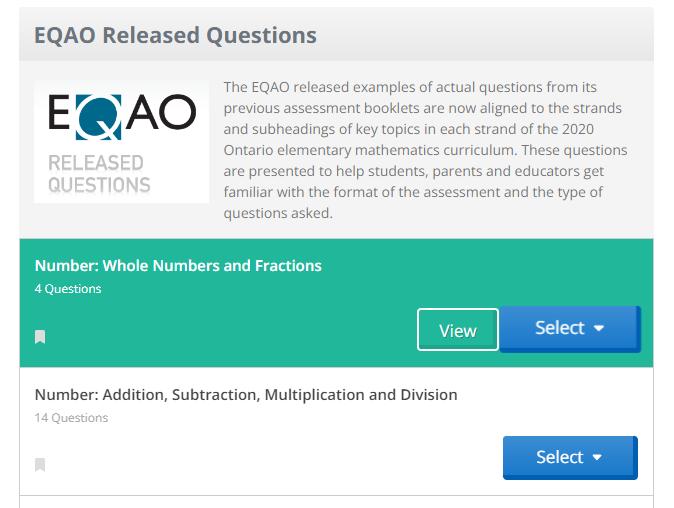Click the EQAO description paragraph text

tap(426, 150)
